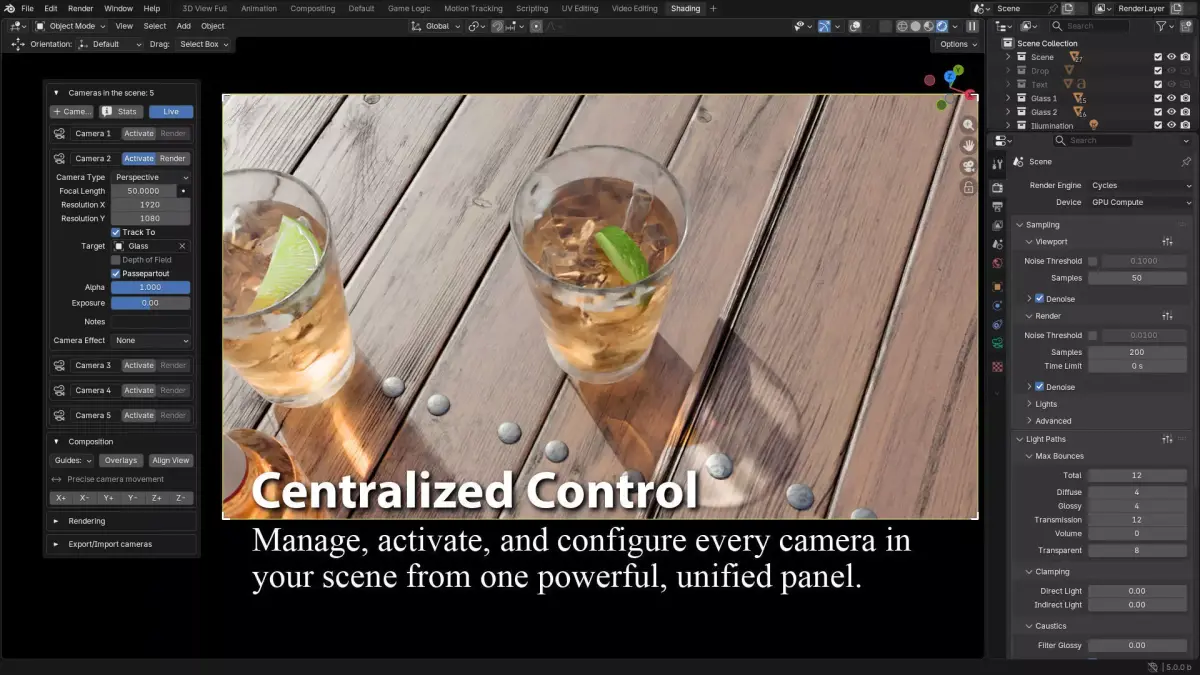This screenshot has height=675, width=1200.
Task: Open the Object Data properties tab icon
Action: [x=997, y=344]
